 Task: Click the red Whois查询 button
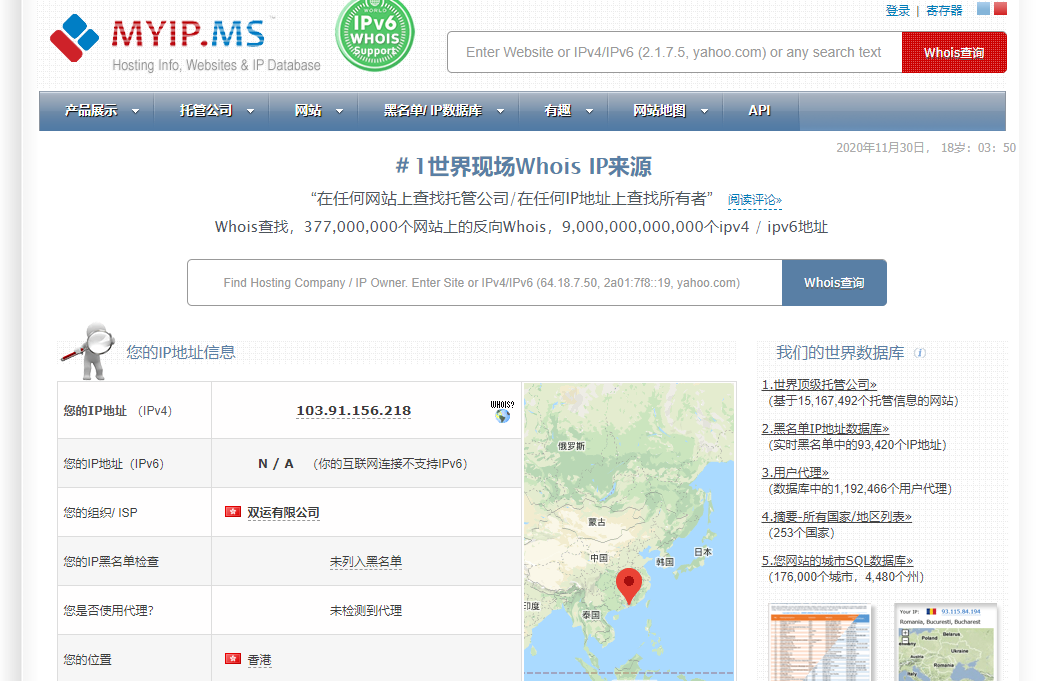point(954,52)
